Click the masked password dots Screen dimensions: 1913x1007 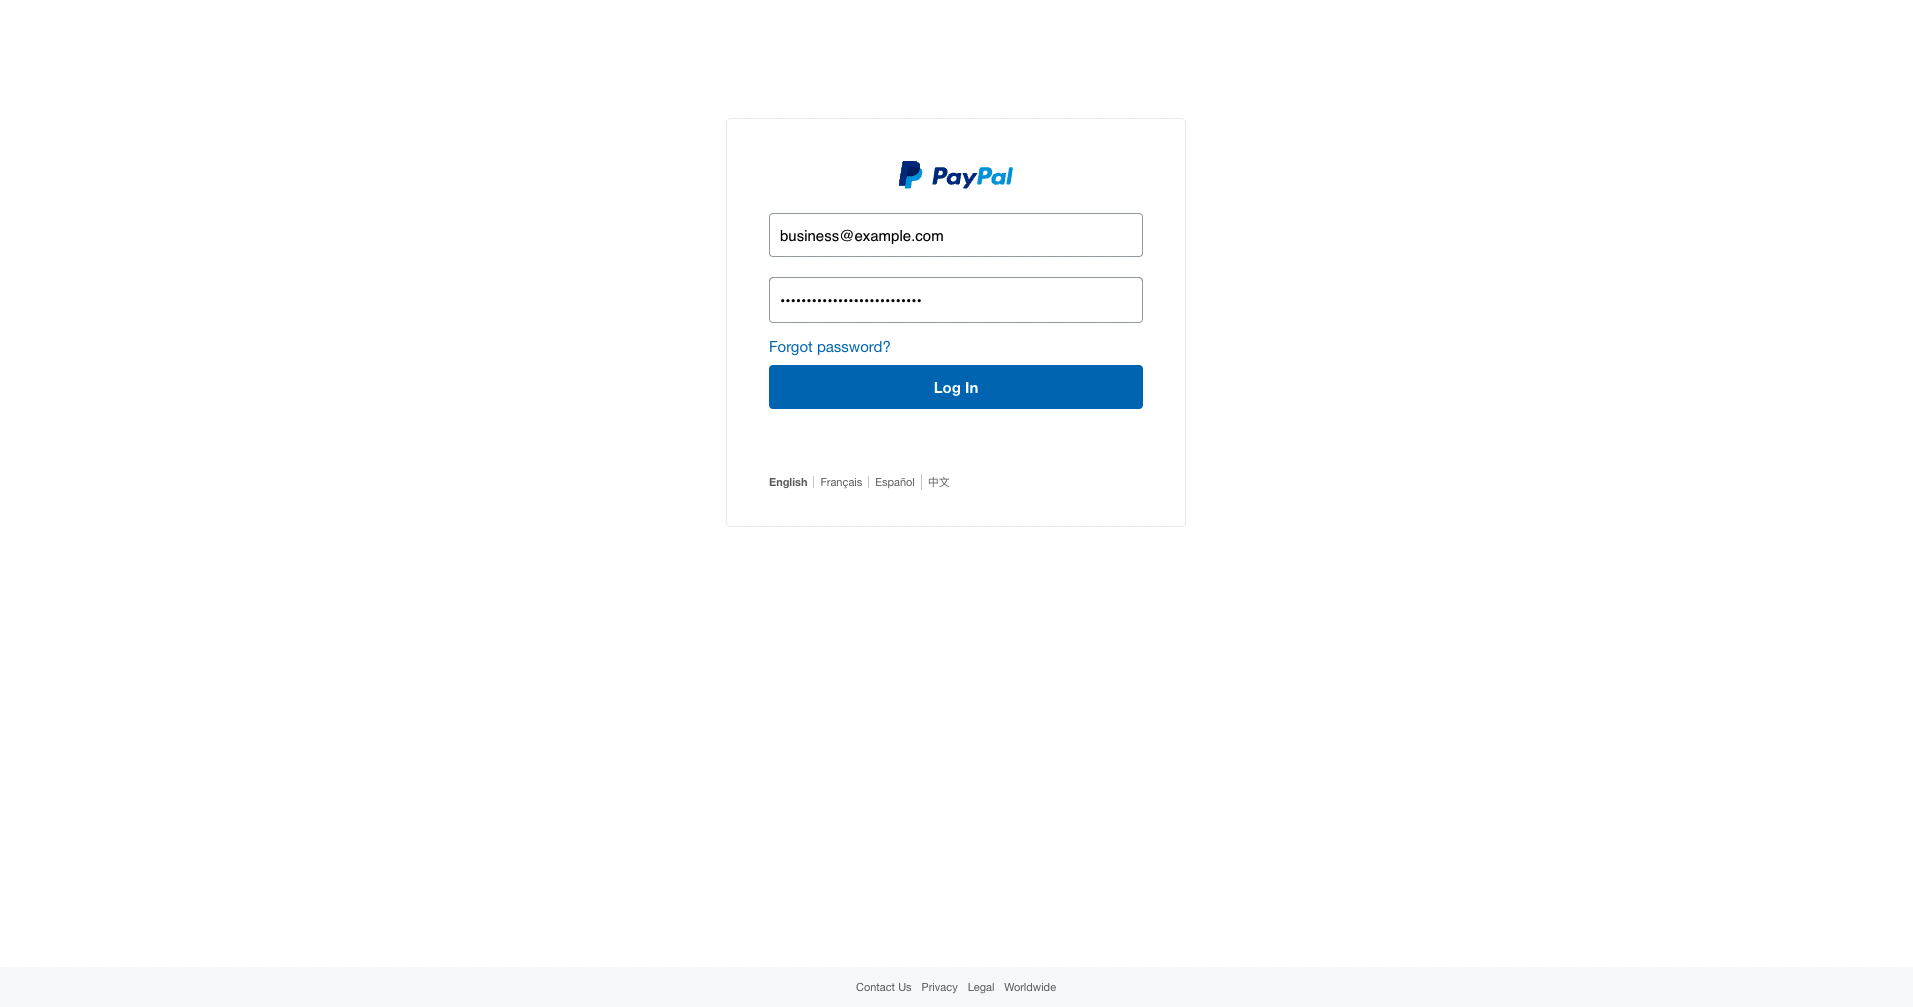(x=851, y=300)
